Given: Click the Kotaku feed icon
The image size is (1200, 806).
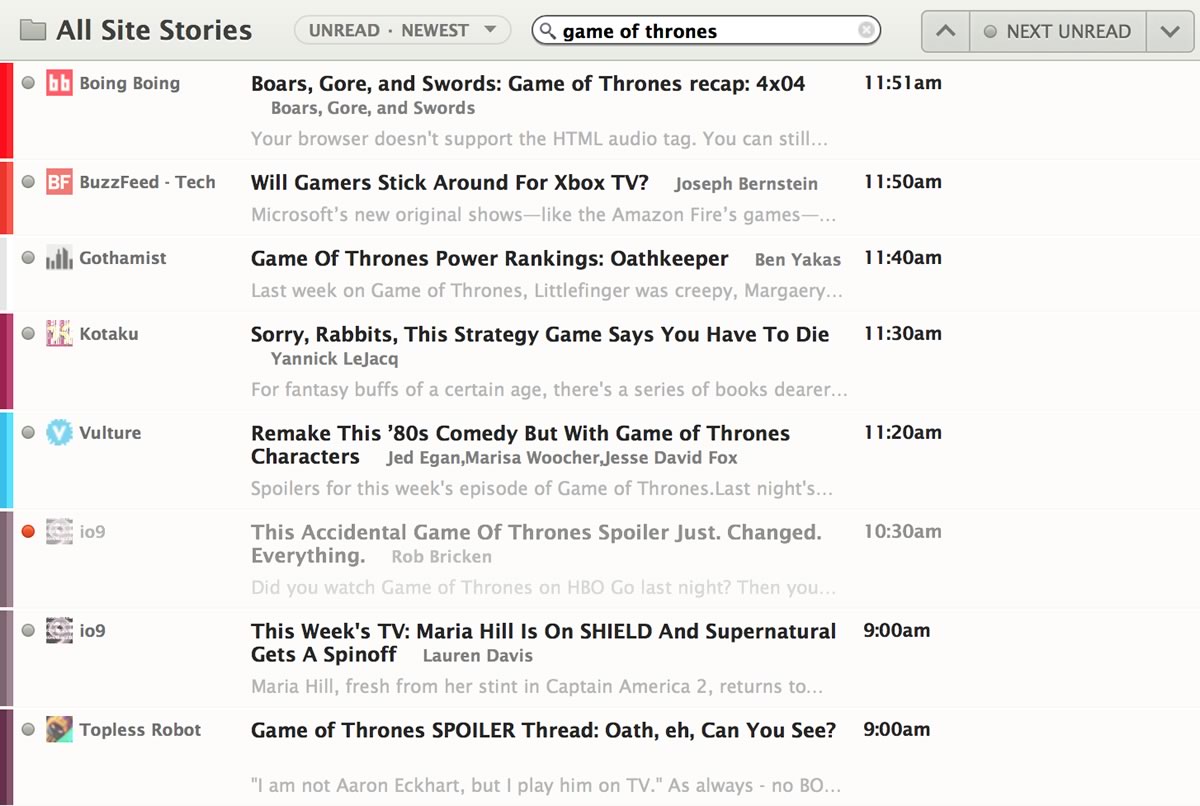Looking at the screenshot, I should click(x=59, y=333).
